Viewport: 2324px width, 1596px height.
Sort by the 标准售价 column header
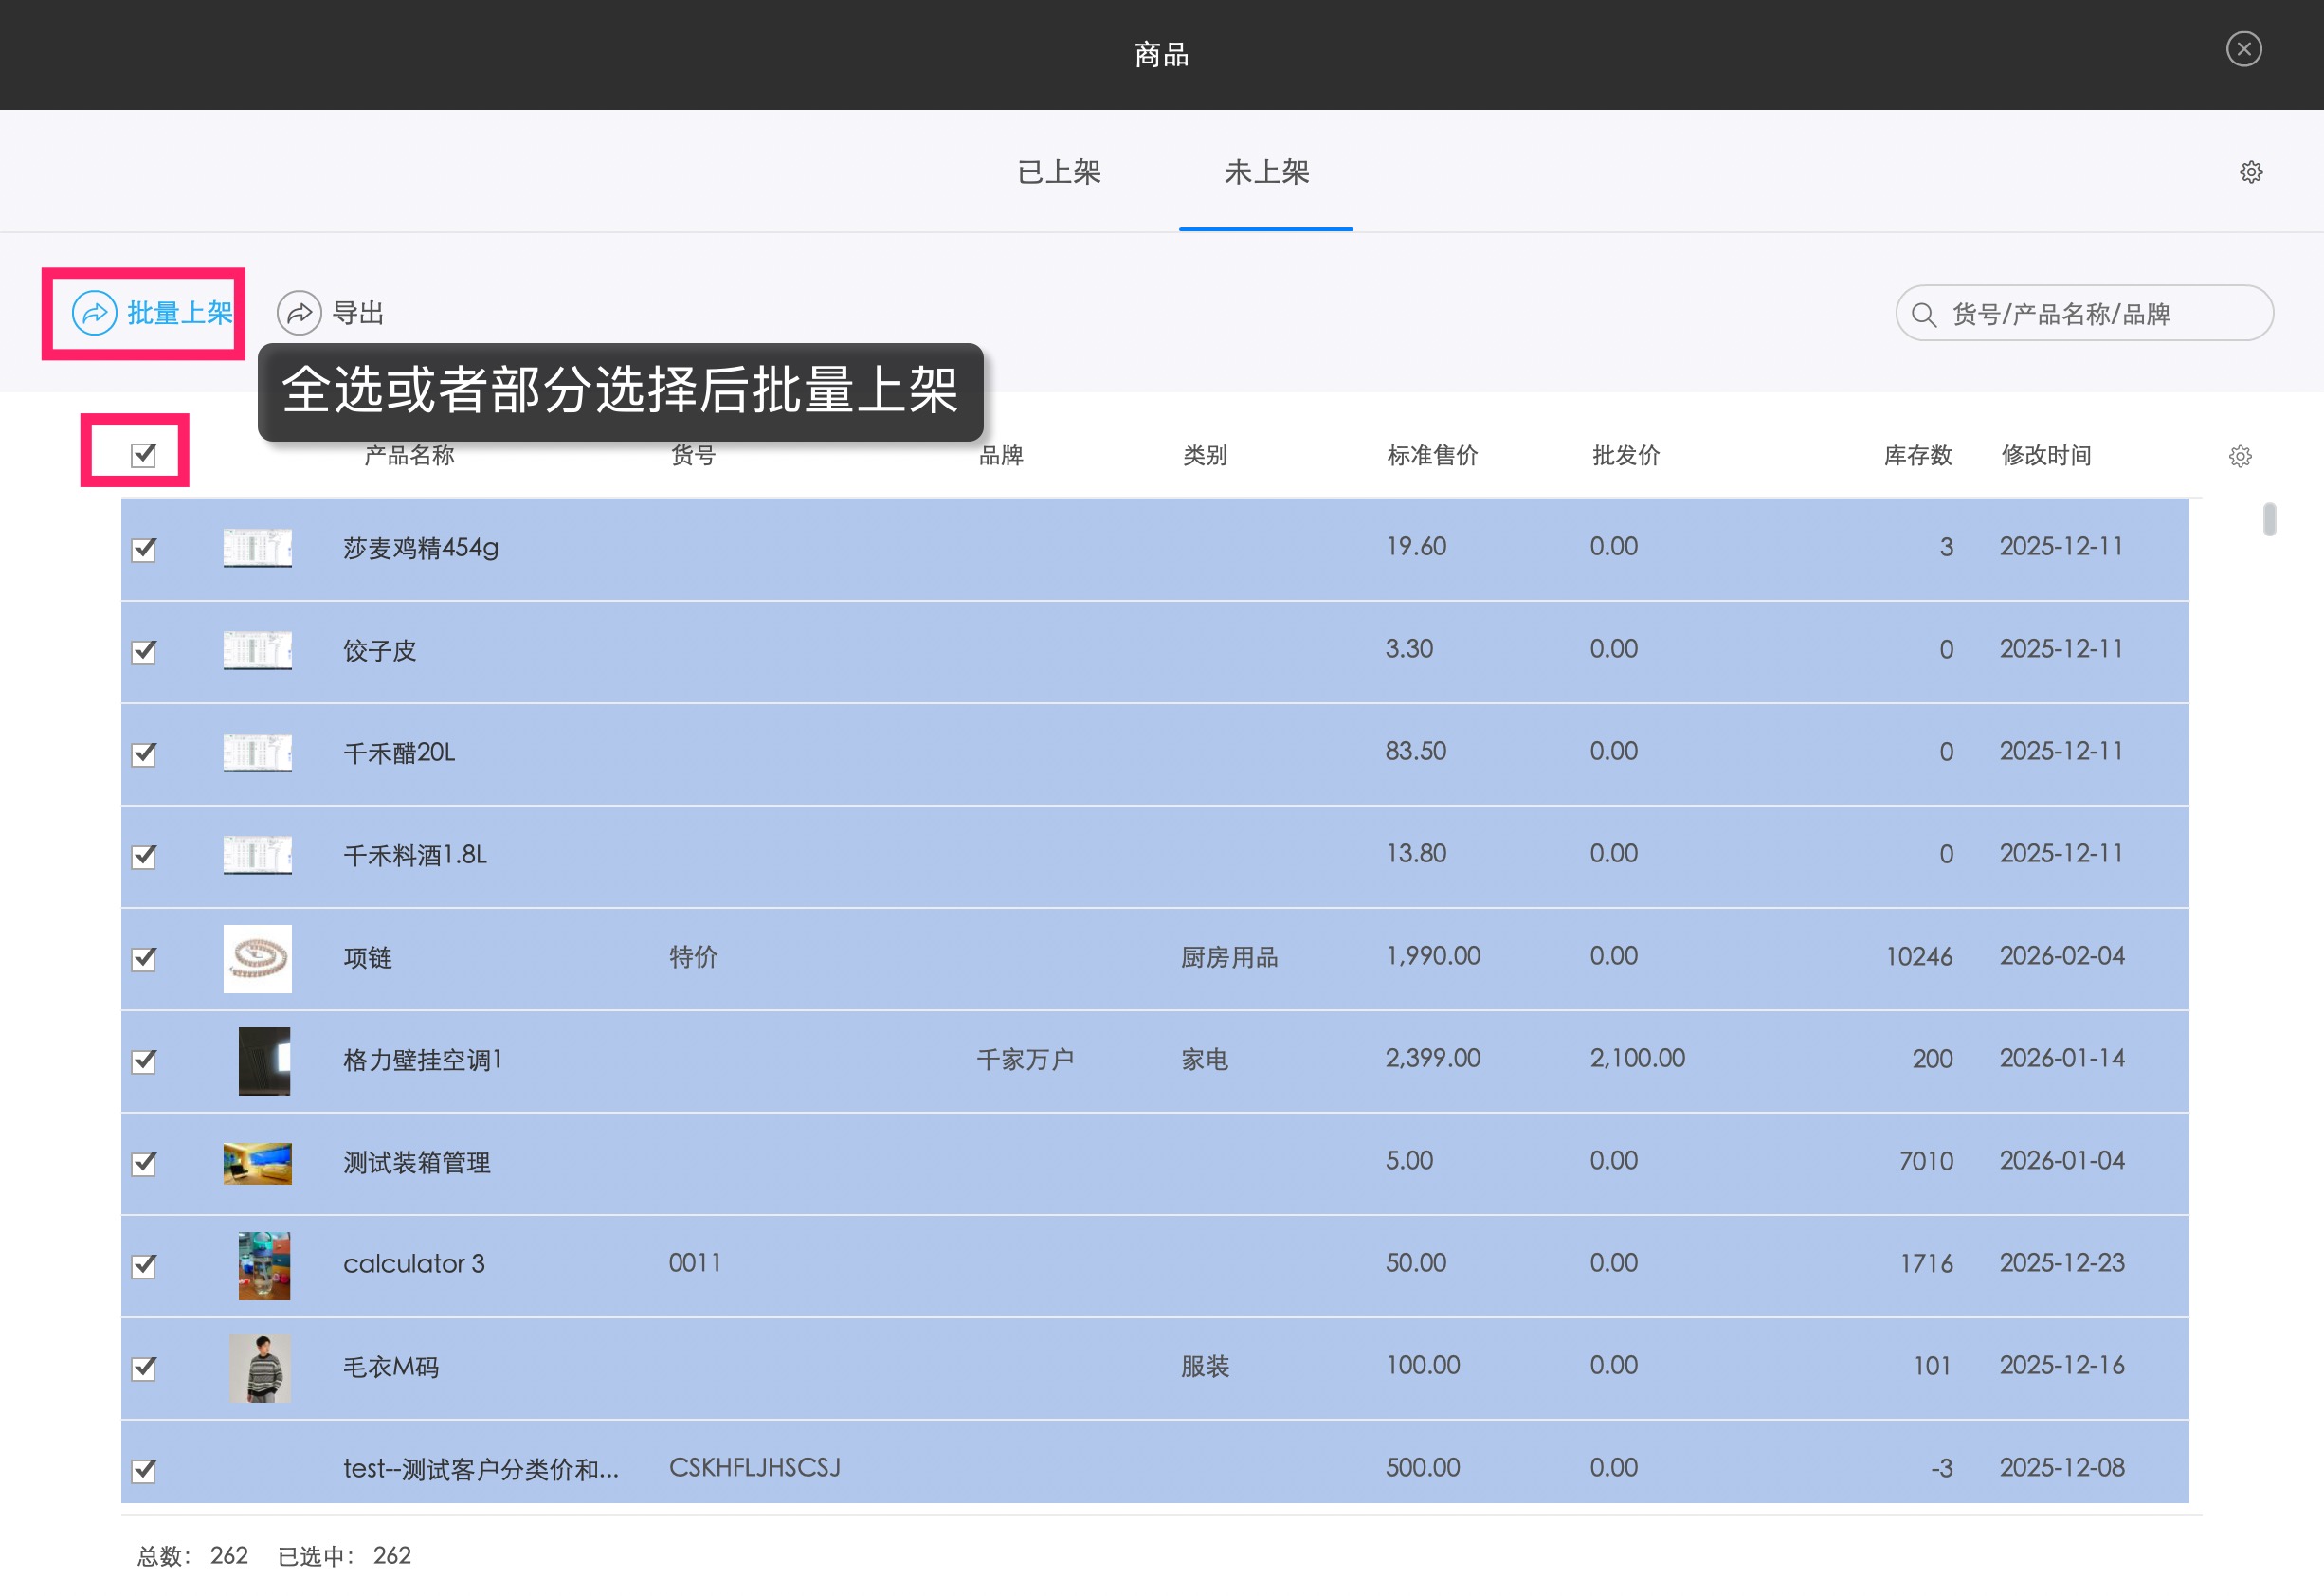click(x=1434, y=456)
